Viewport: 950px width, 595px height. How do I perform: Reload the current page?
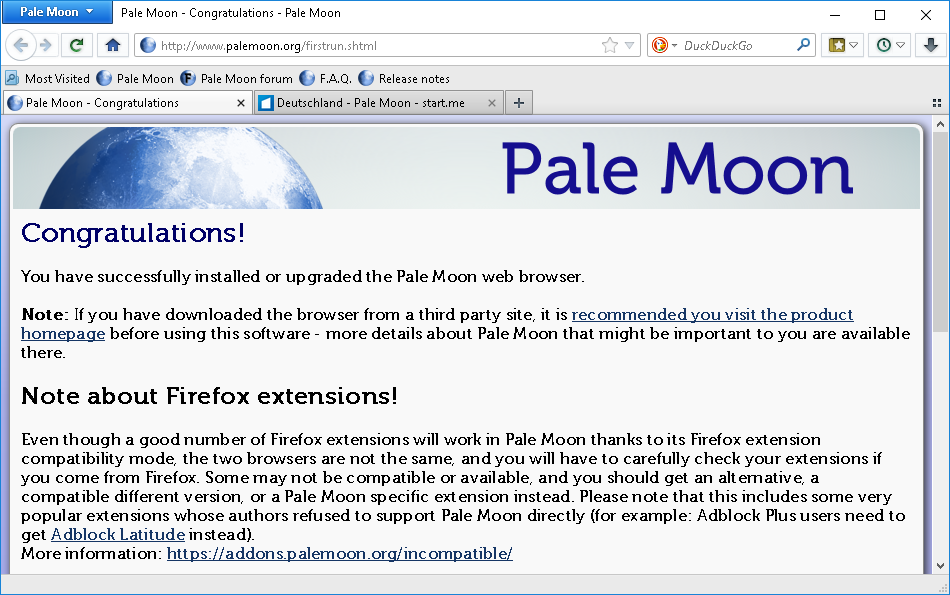coord(76,45)
